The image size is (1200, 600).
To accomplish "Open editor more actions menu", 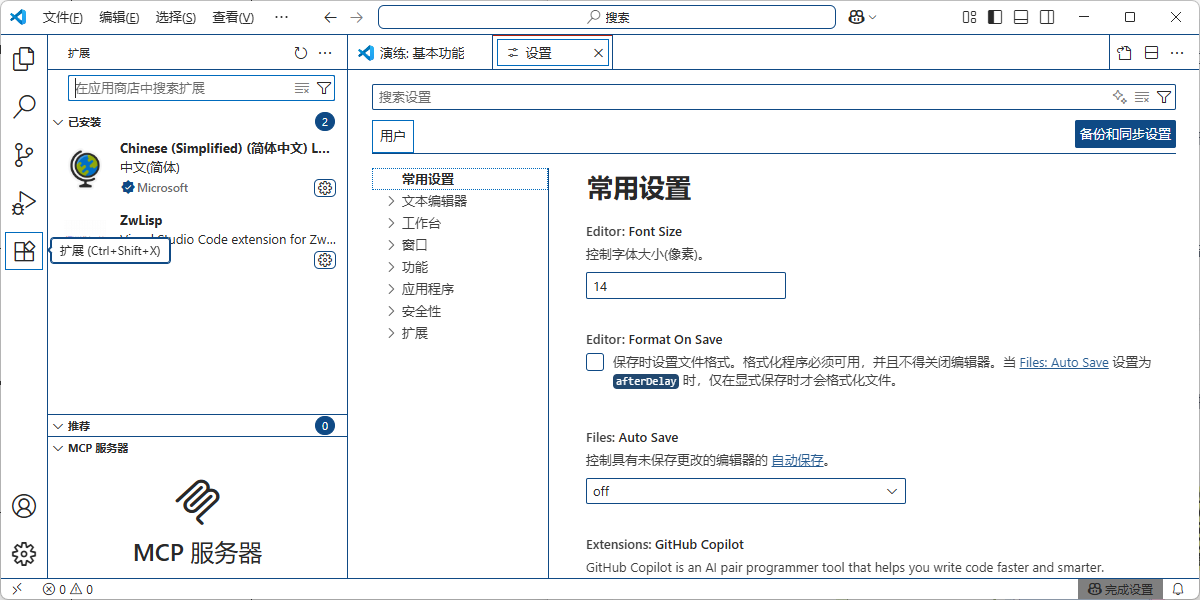I will (1177, 53).
